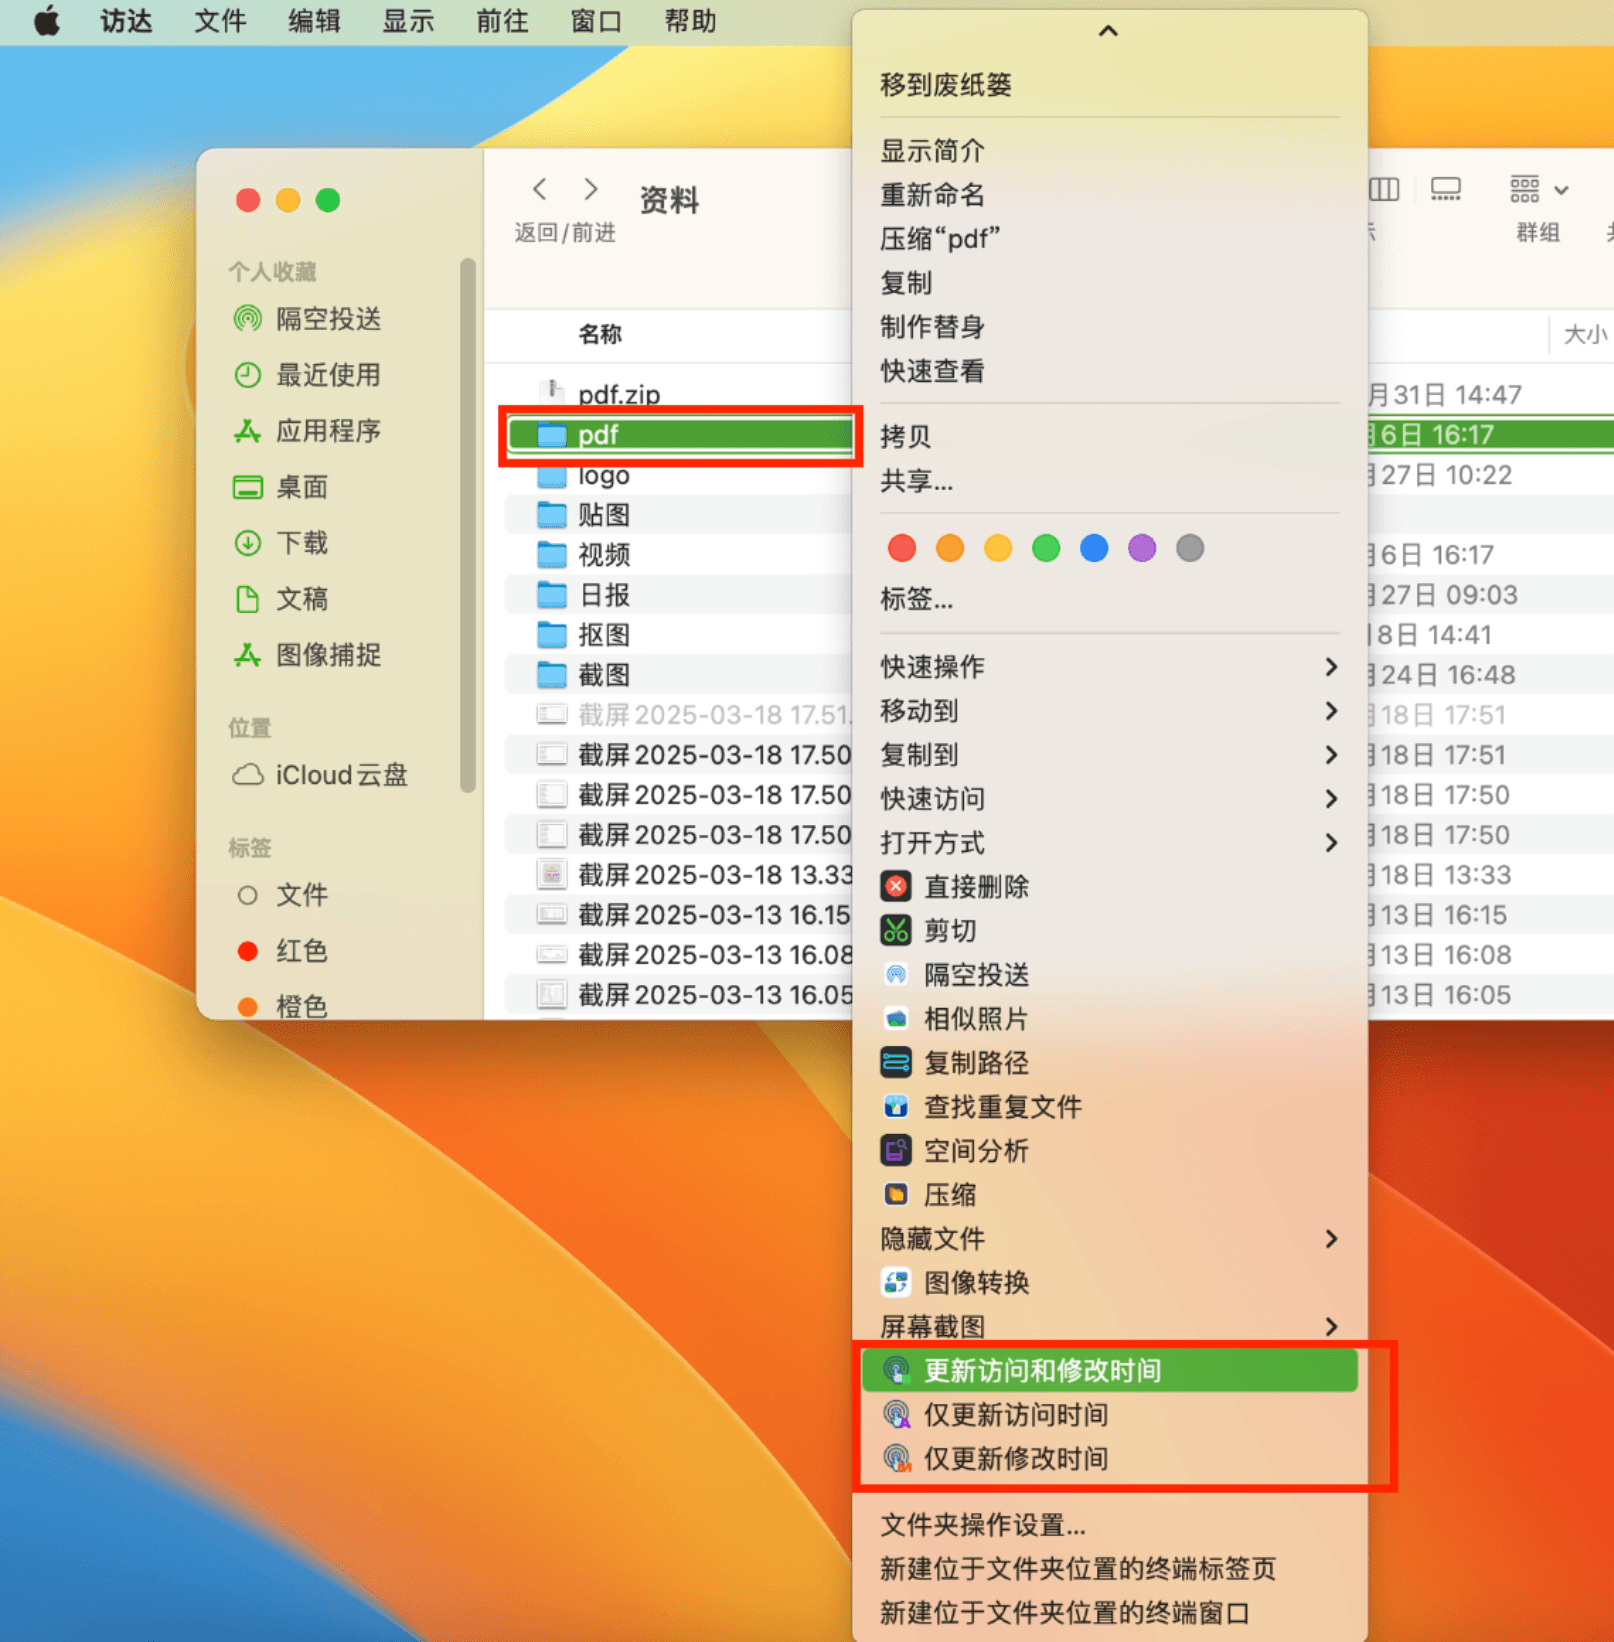Select the 橙色 tag in sidebar
1614x1642 pixels.
point(282,1005)
